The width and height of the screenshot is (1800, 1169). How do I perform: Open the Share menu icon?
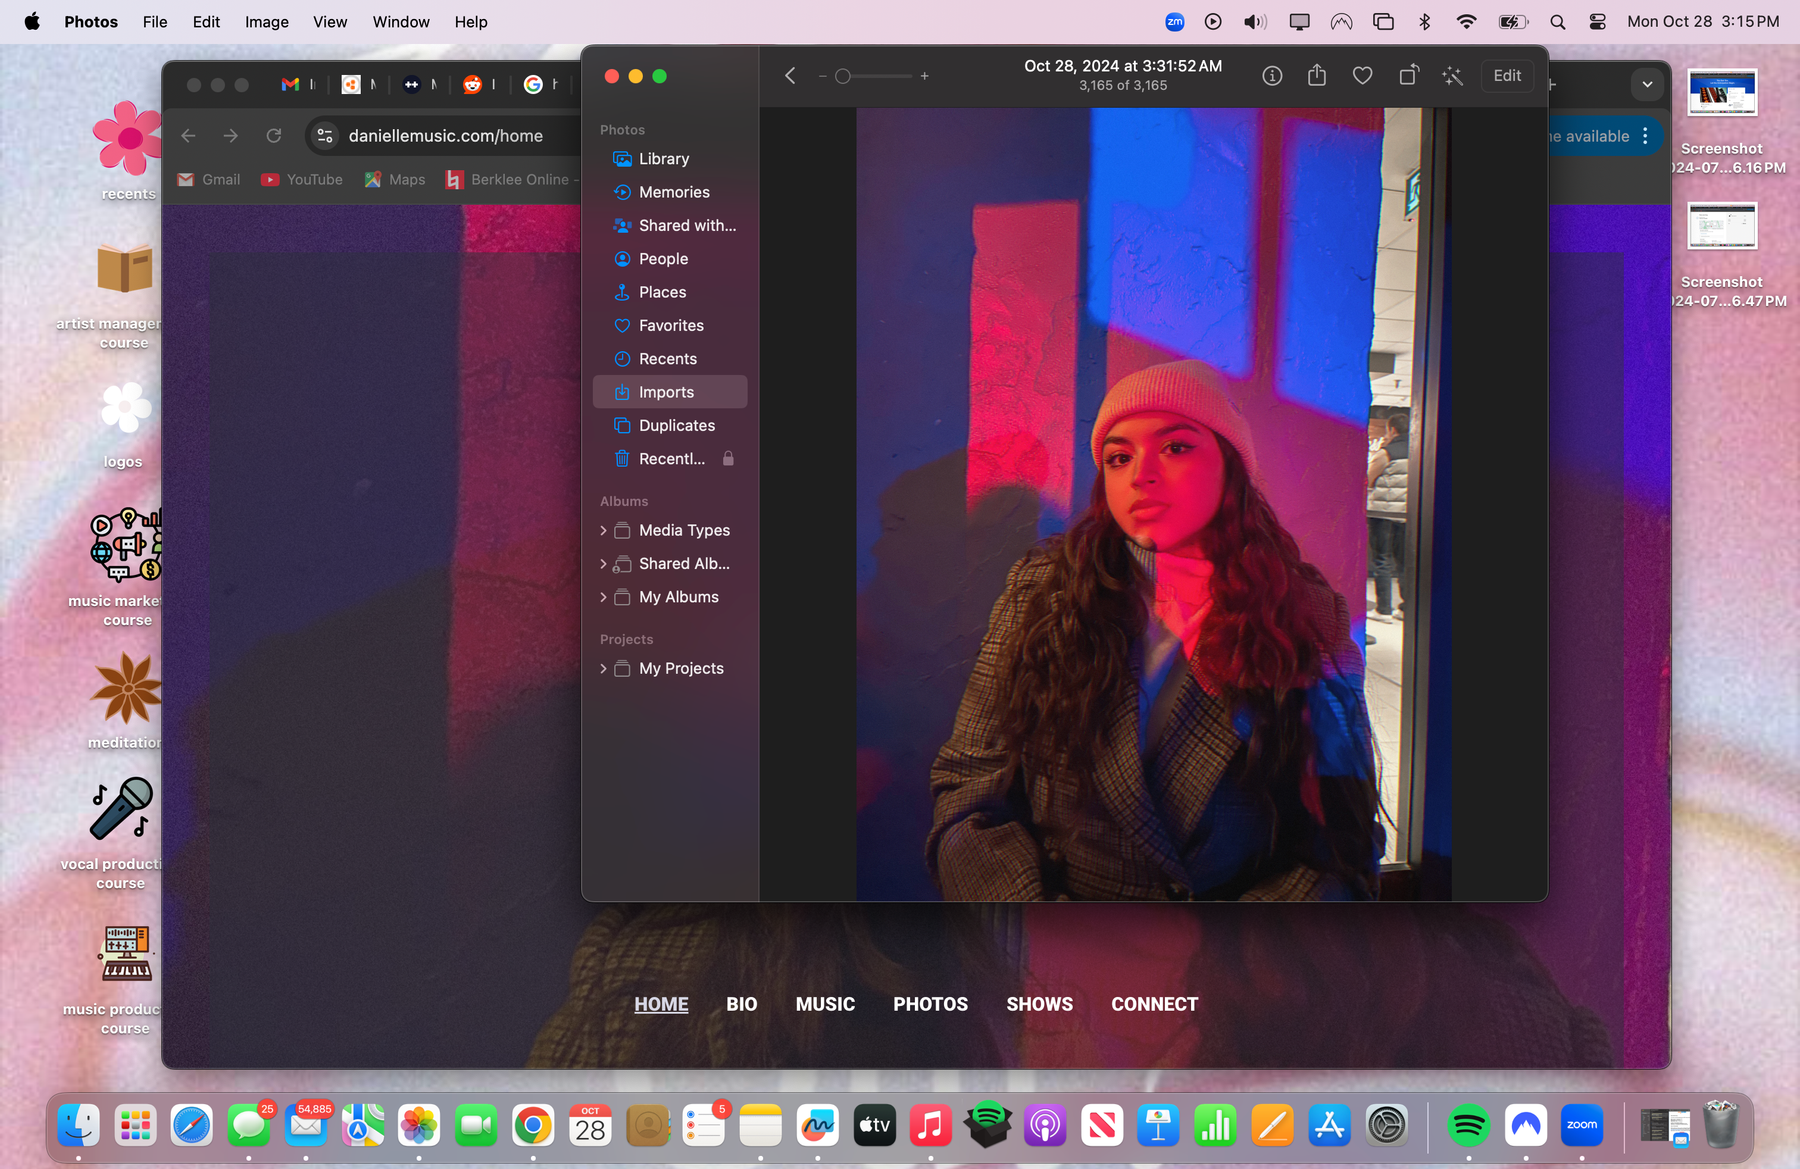point(1317,76)
